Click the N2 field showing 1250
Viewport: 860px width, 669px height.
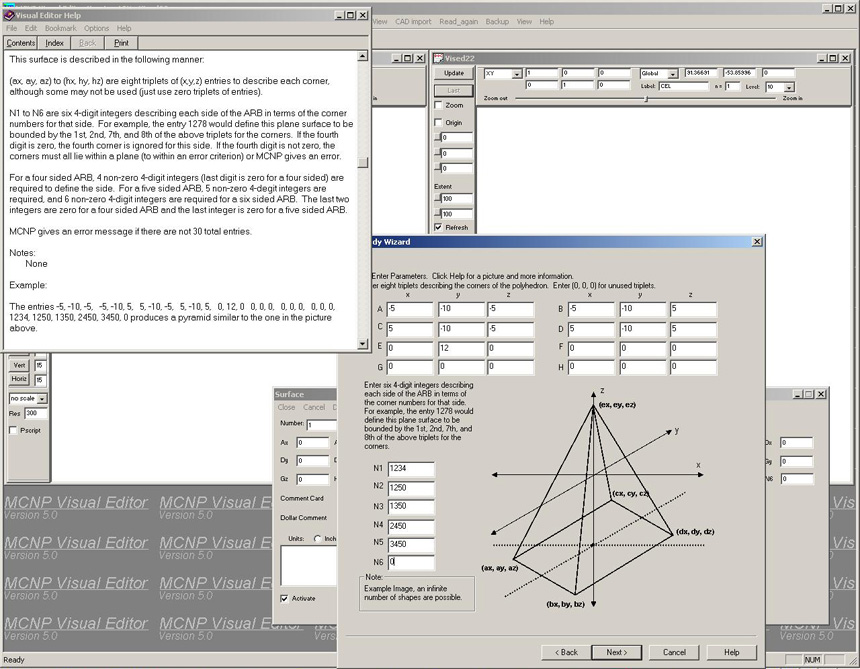[x=411, y=487]
